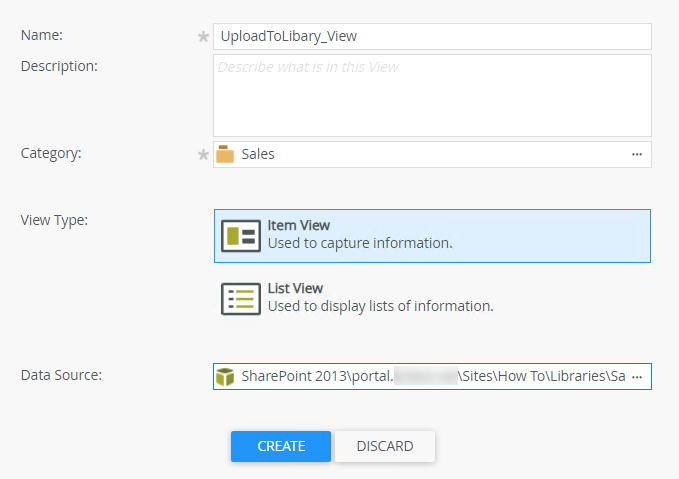Click the 'Description:' label

click(59, 66)
